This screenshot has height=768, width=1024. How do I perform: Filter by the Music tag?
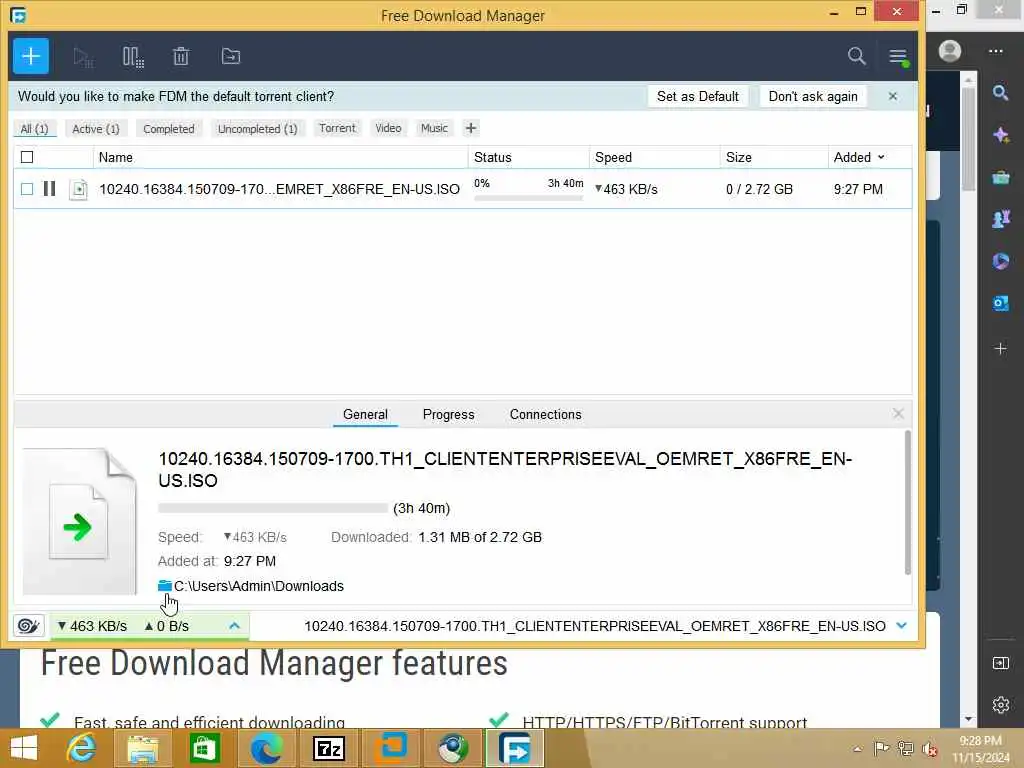point(434,128)
